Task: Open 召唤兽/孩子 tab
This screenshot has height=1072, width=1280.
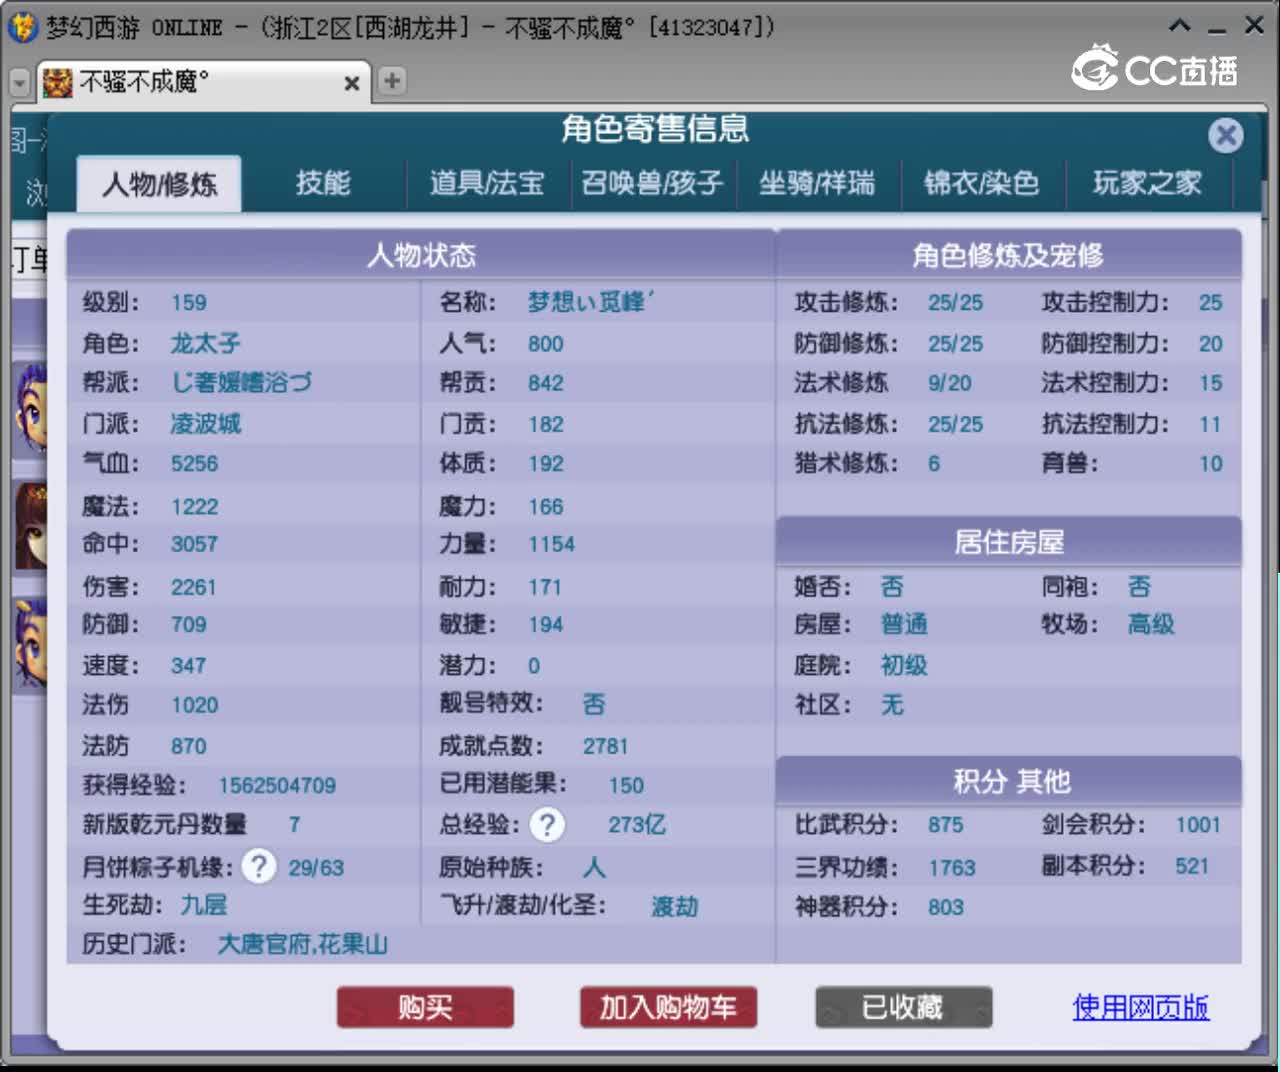Action: point(652,183)
